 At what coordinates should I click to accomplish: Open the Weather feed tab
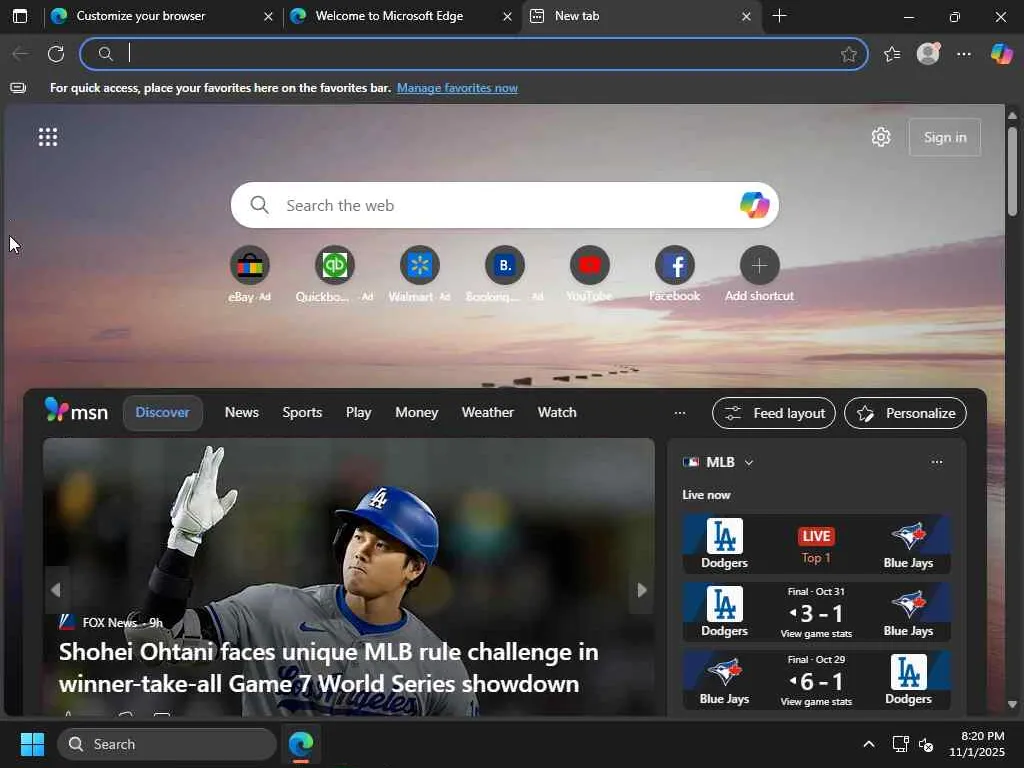(488, 413)
